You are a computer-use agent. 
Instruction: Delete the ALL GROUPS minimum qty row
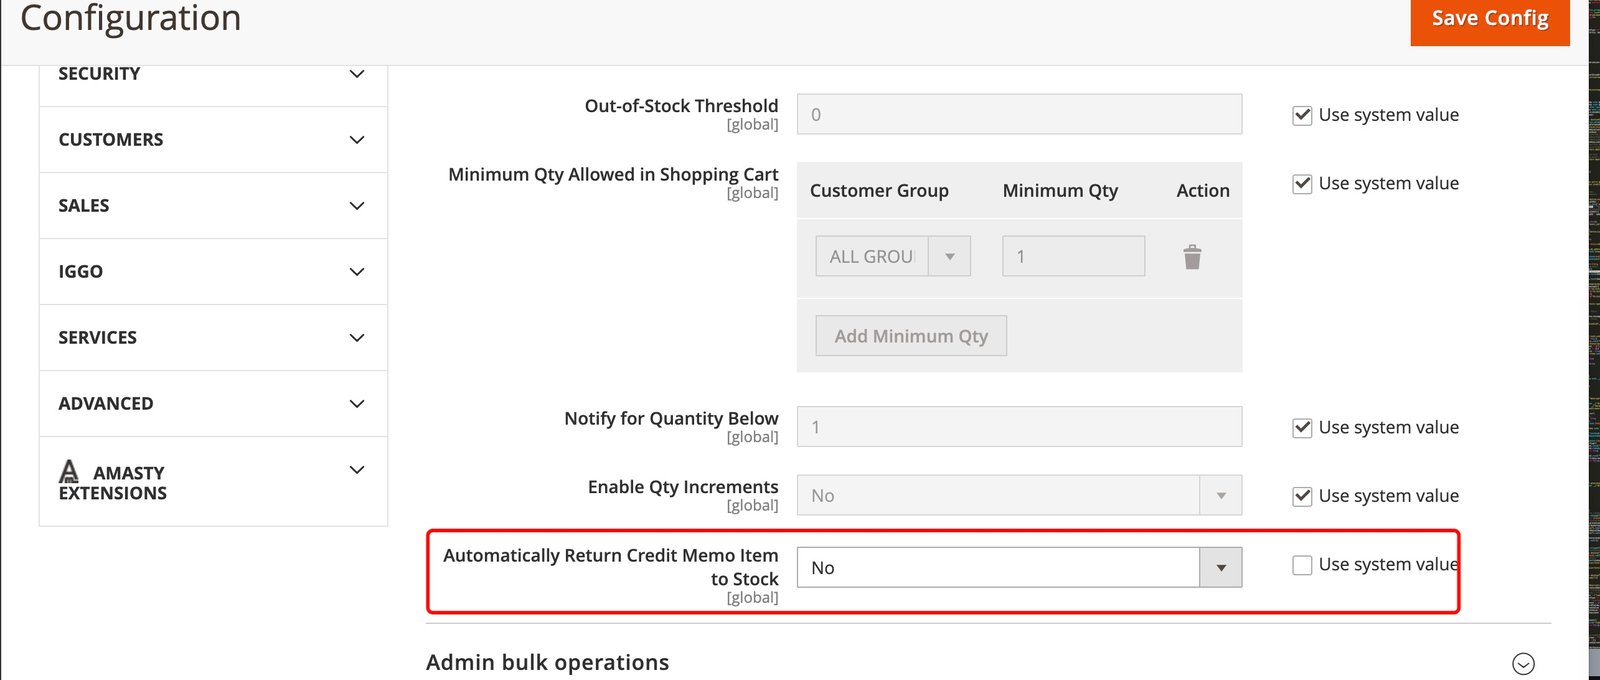click(1192, 257)
